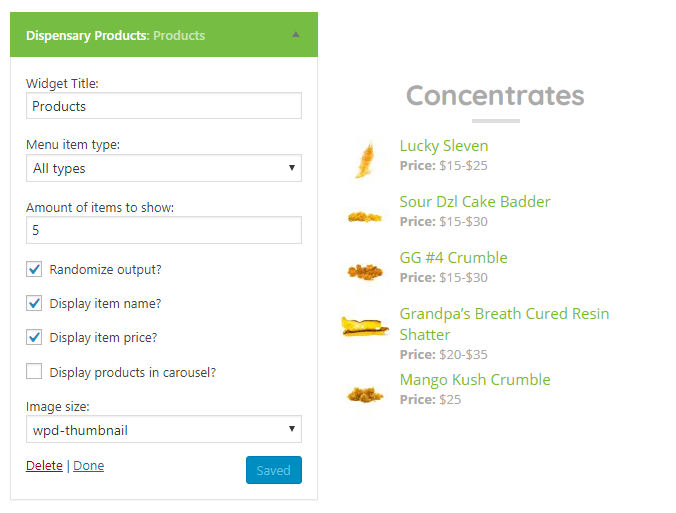Click the Done link
Screen dimensions: 676x513
pyautogui.click(x=89, y=466)
